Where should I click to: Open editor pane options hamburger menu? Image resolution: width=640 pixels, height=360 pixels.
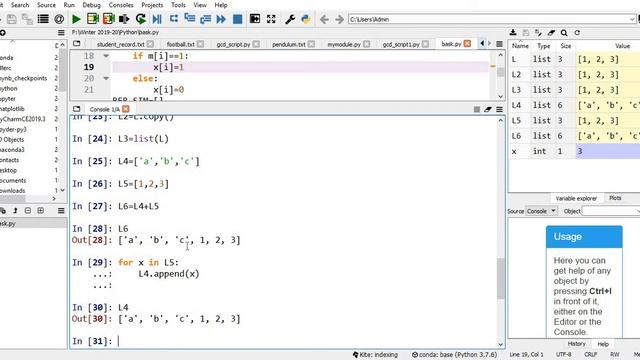499,44
